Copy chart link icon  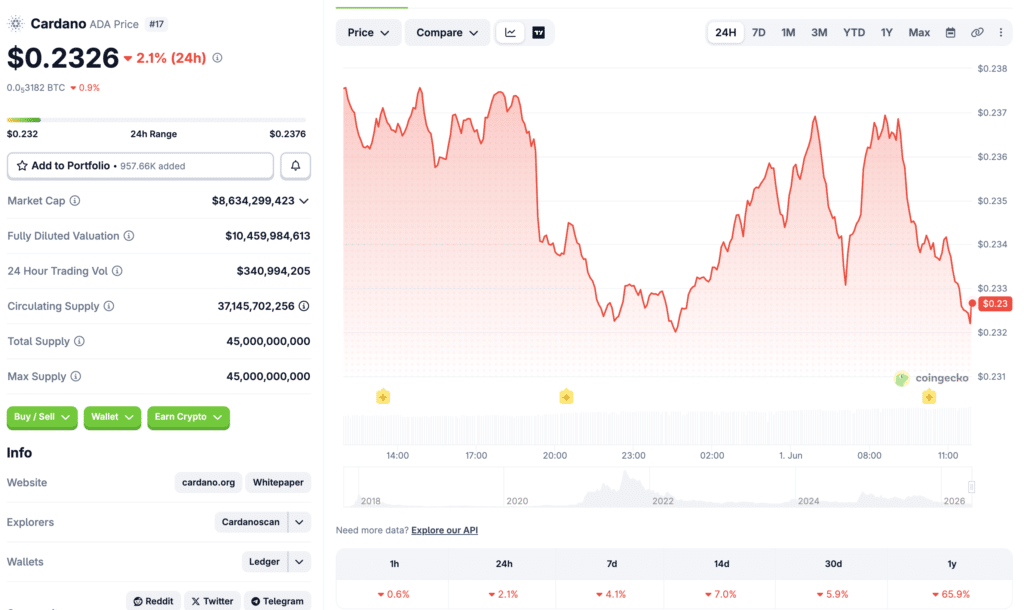point(977,33)
